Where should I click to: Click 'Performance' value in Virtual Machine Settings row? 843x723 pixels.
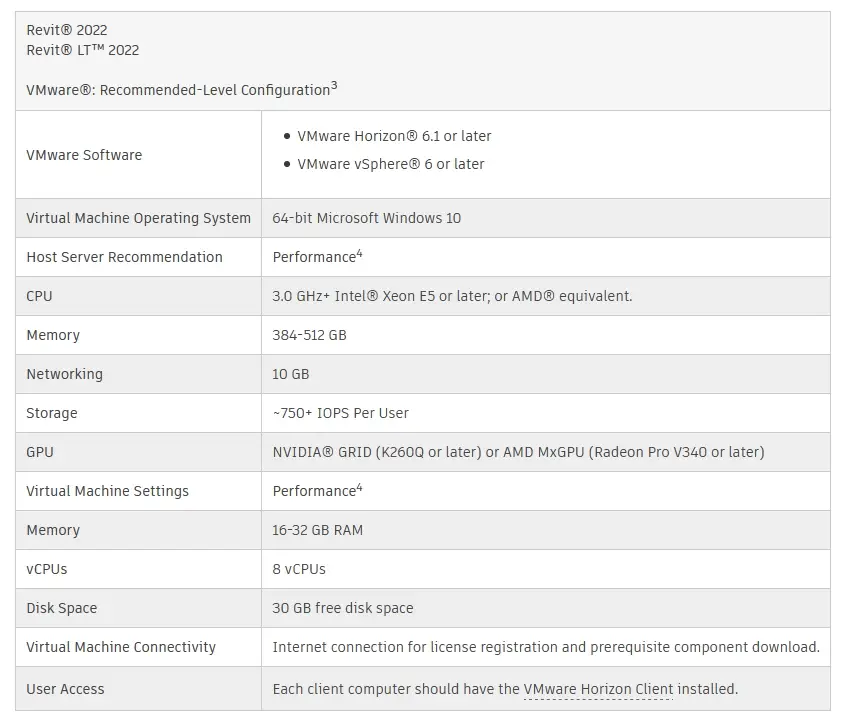point(317,490)
